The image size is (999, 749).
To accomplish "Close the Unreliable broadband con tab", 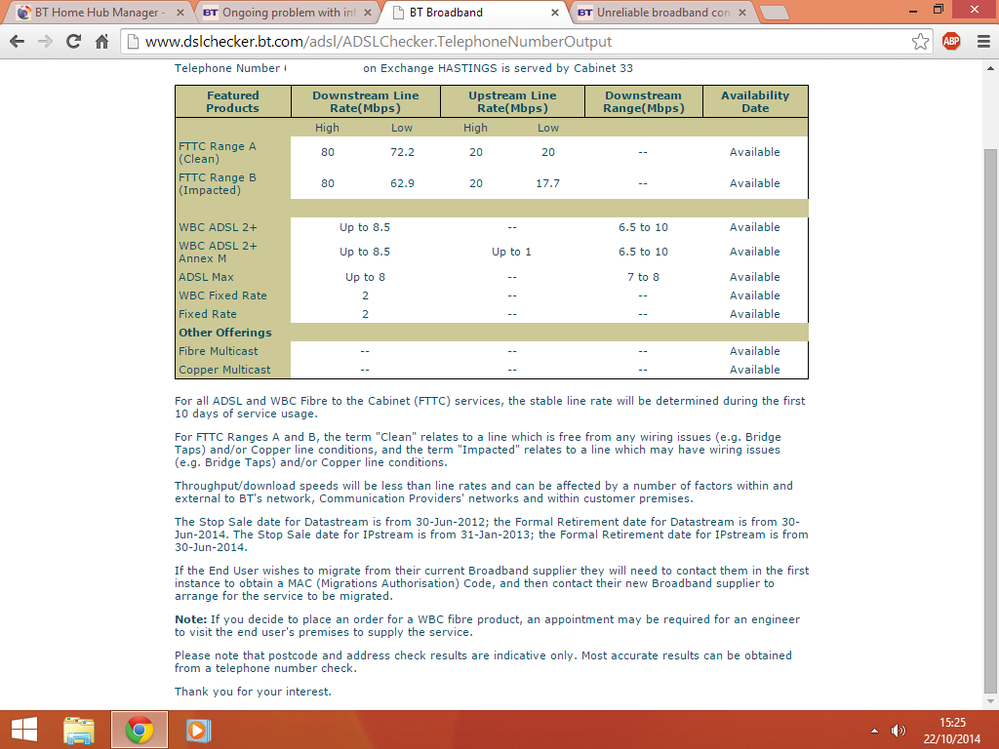I will pos(742,12).
